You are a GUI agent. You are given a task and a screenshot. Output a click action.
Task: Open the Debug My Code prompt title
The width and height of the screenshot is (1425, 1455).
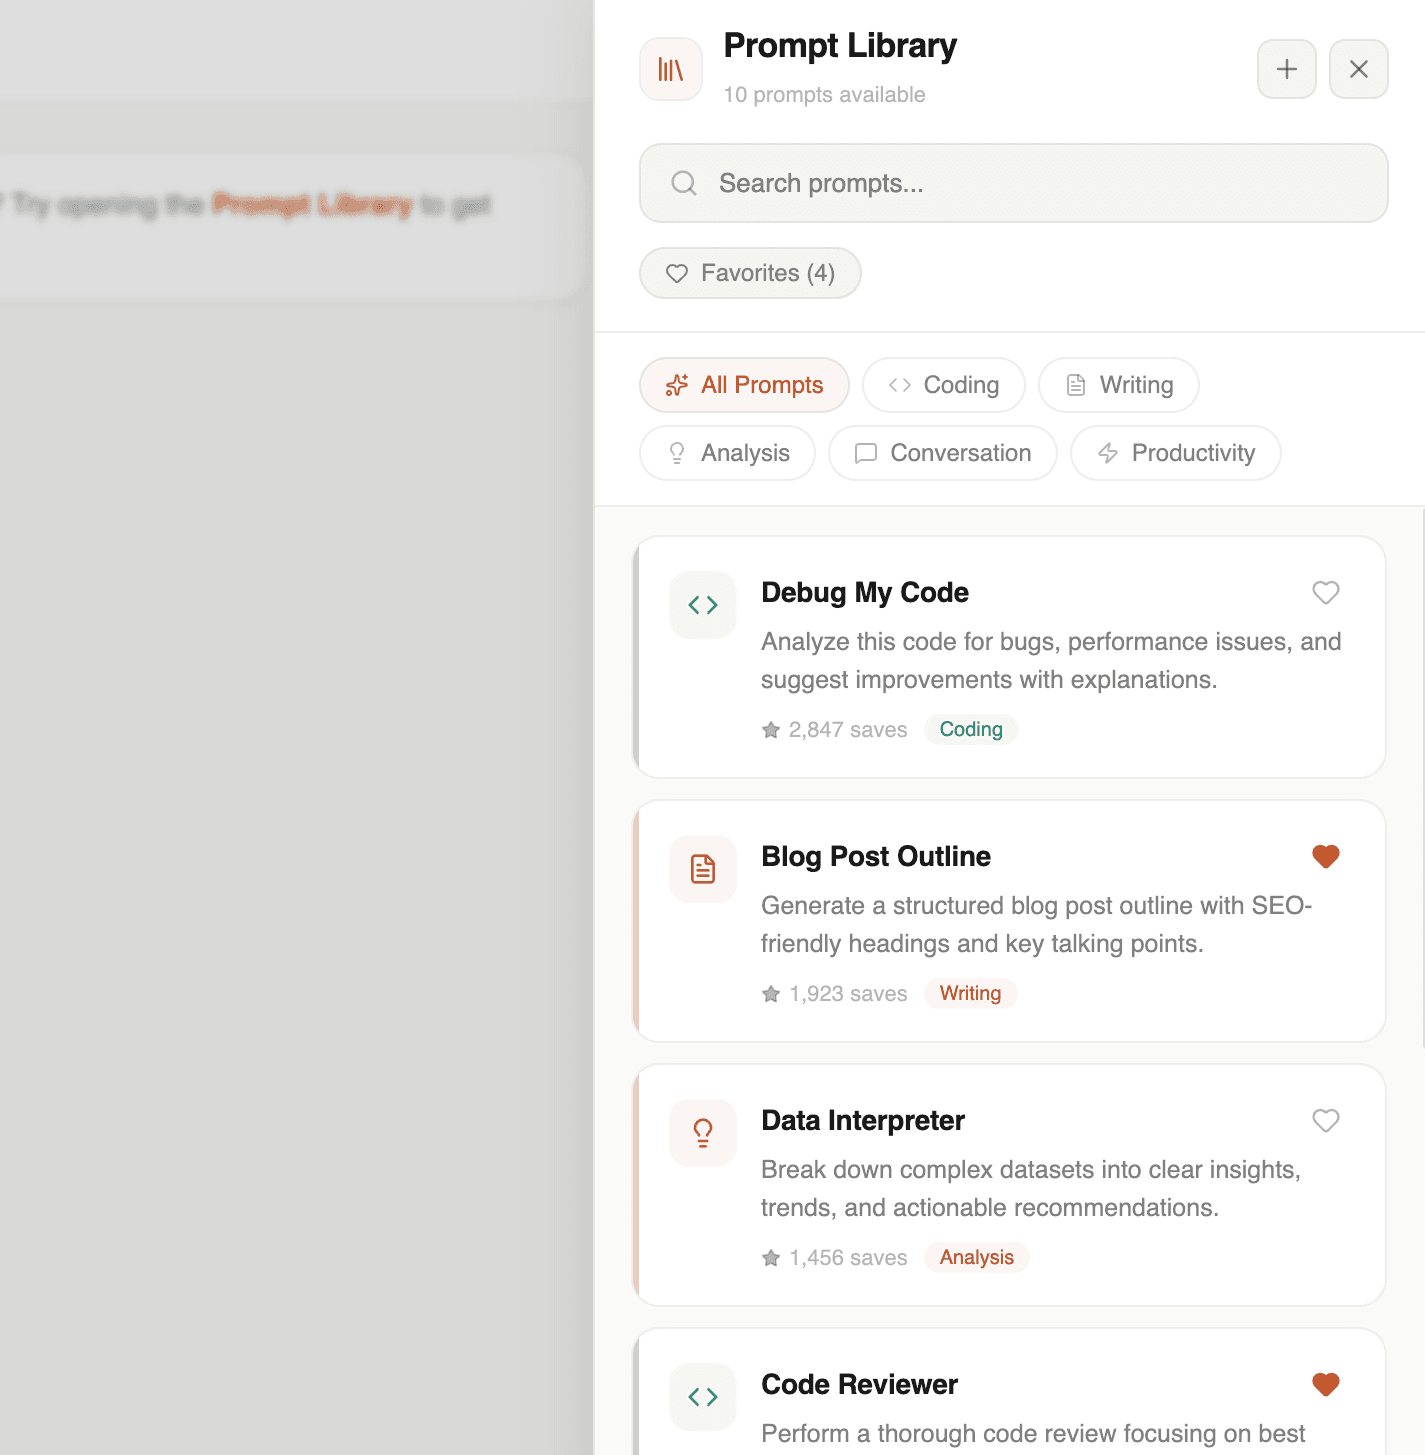(865, 593)
